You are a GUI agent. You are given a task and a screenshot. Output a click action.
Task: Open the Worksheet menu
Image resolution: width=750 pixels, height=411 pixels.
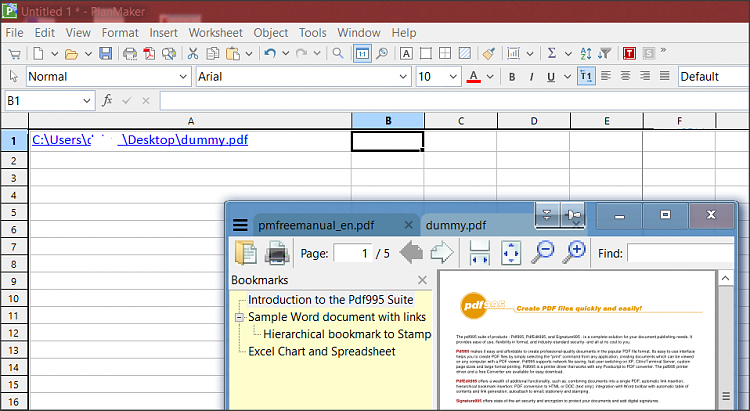point(215,32)
